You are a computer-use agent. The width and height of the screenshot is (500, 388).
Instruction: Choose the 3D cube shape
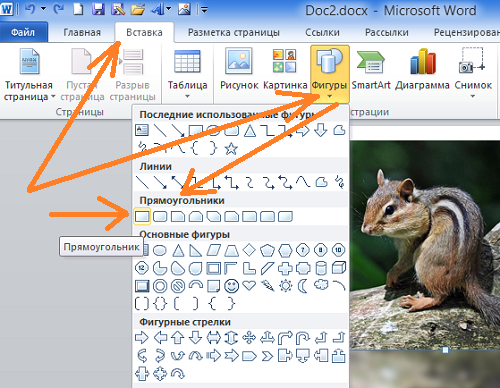coord(339,268)
